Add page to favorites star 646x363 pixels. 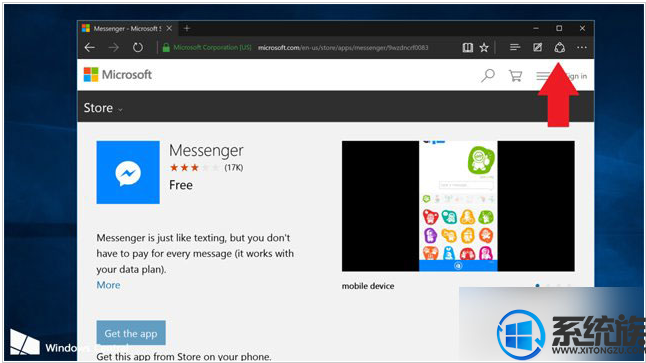pos(484,47)
